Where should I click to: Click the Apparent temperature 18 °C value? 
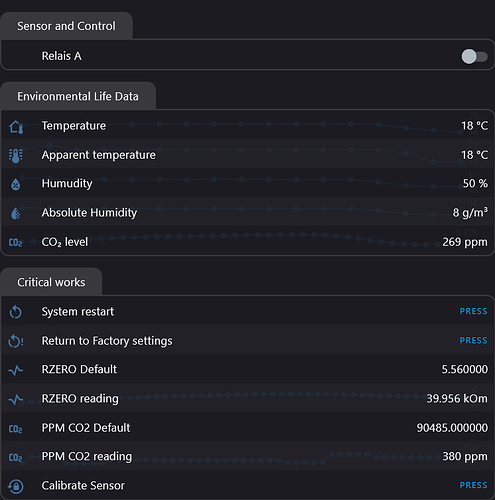[474, 155]
